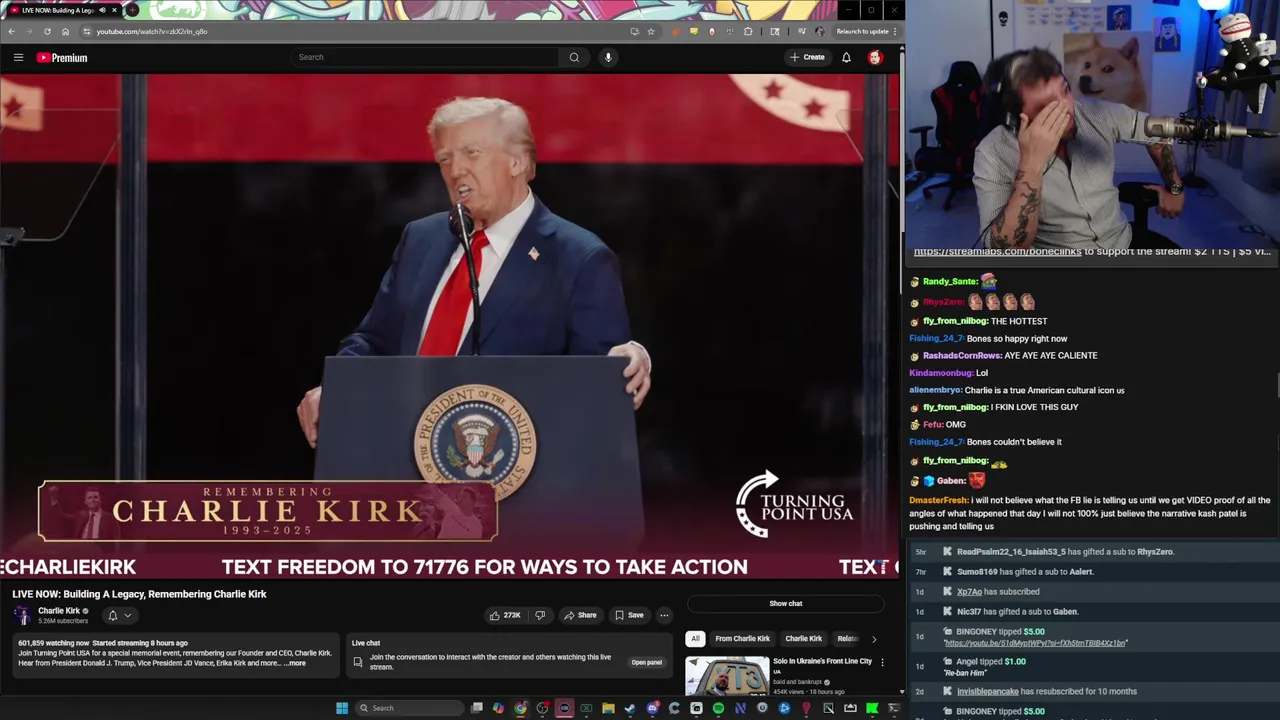This screenshot has width=1280, height=720.
Task: Click the live video player
Action: pos(450,327)
